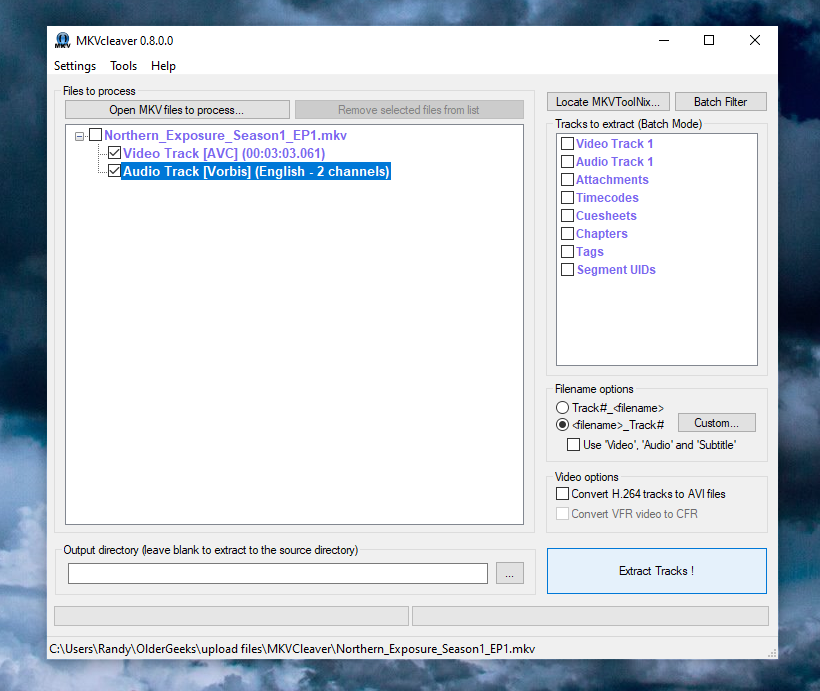Minimize the MKVcleaver window

pos(664,40)
